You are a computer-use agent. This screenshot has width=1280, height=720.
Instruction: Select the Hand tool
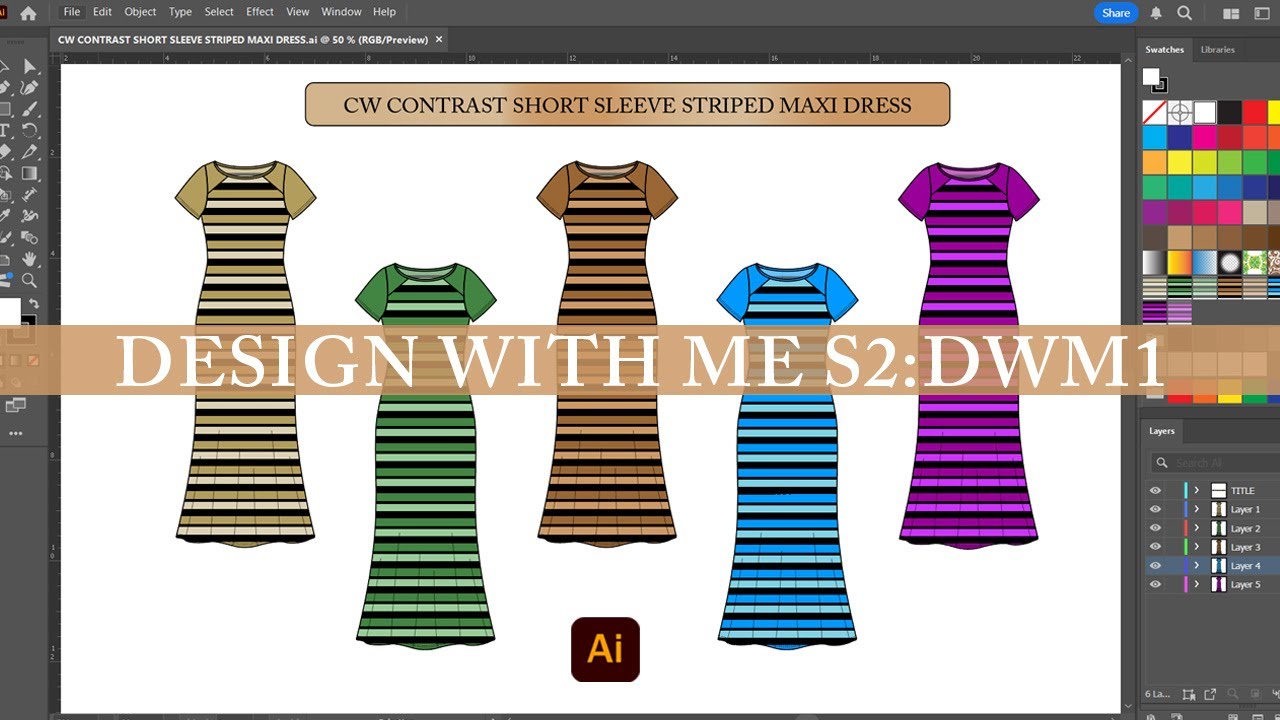coord(30,259)
